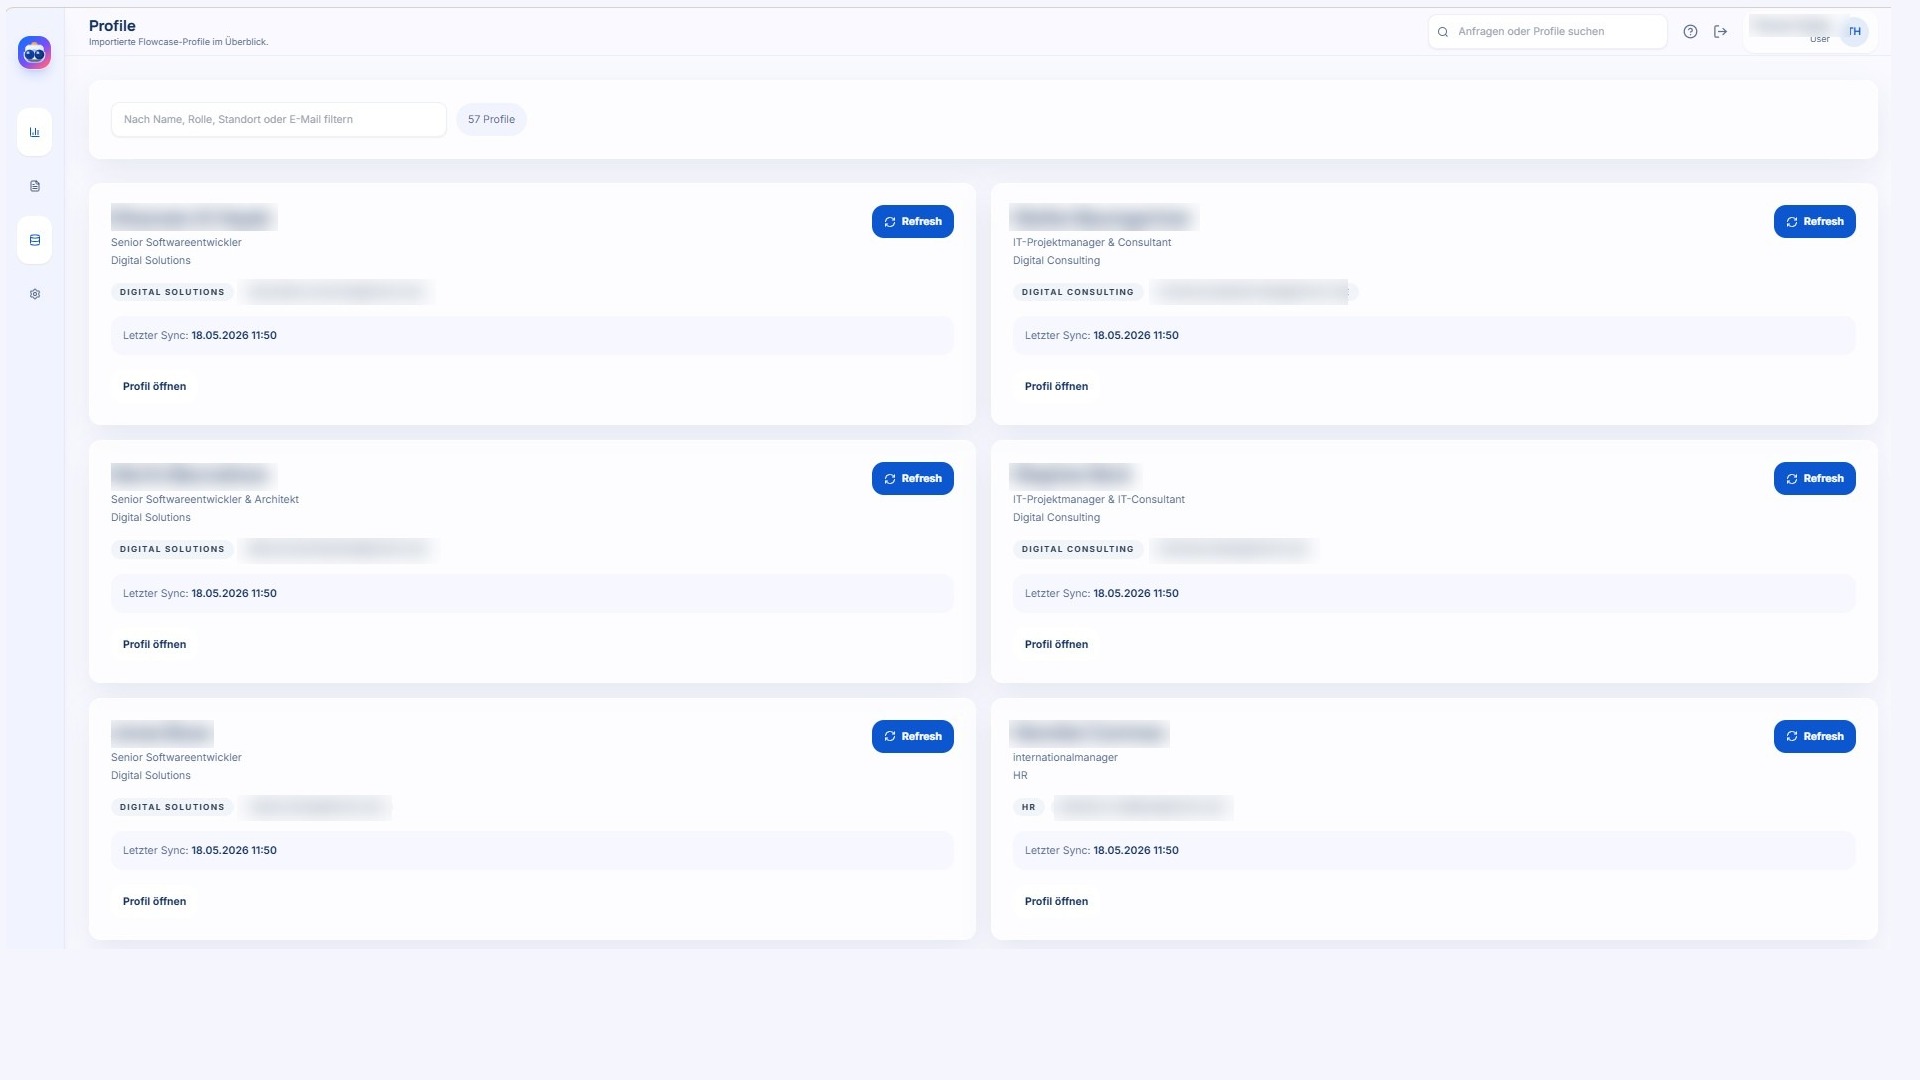The image size is (1920, 1080).
Task: Click the 'HR' department line under Internationalmanager
Action: tap(1020, 775)
